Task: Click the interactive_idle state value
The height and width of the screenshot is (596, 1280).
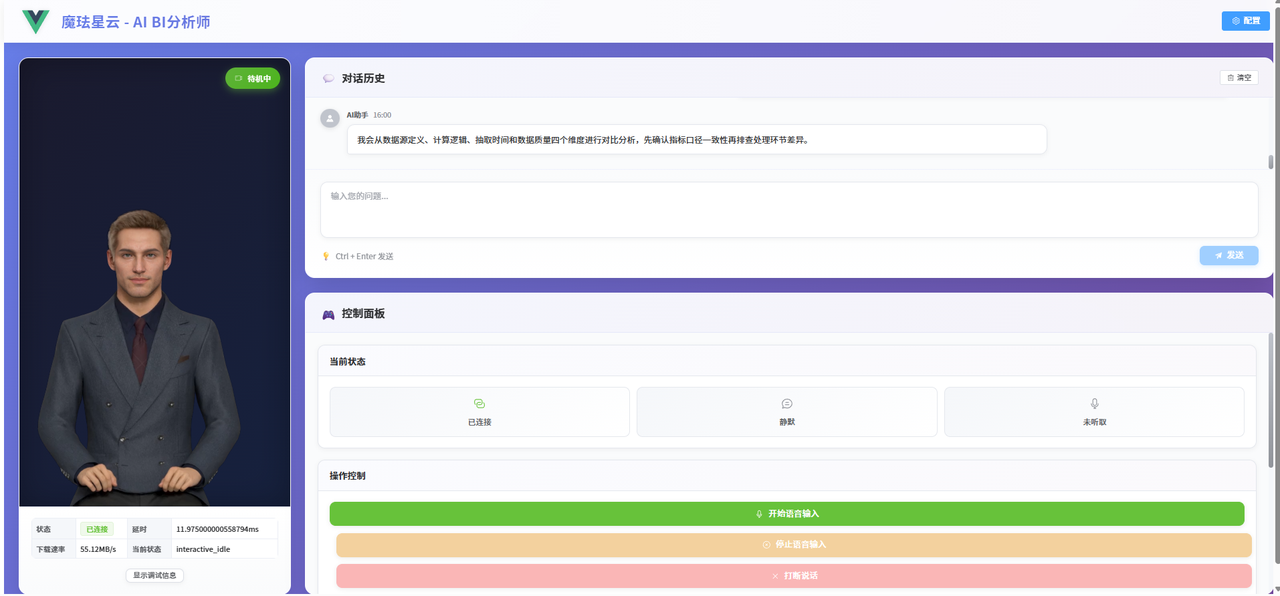Action: click(203, 549)
